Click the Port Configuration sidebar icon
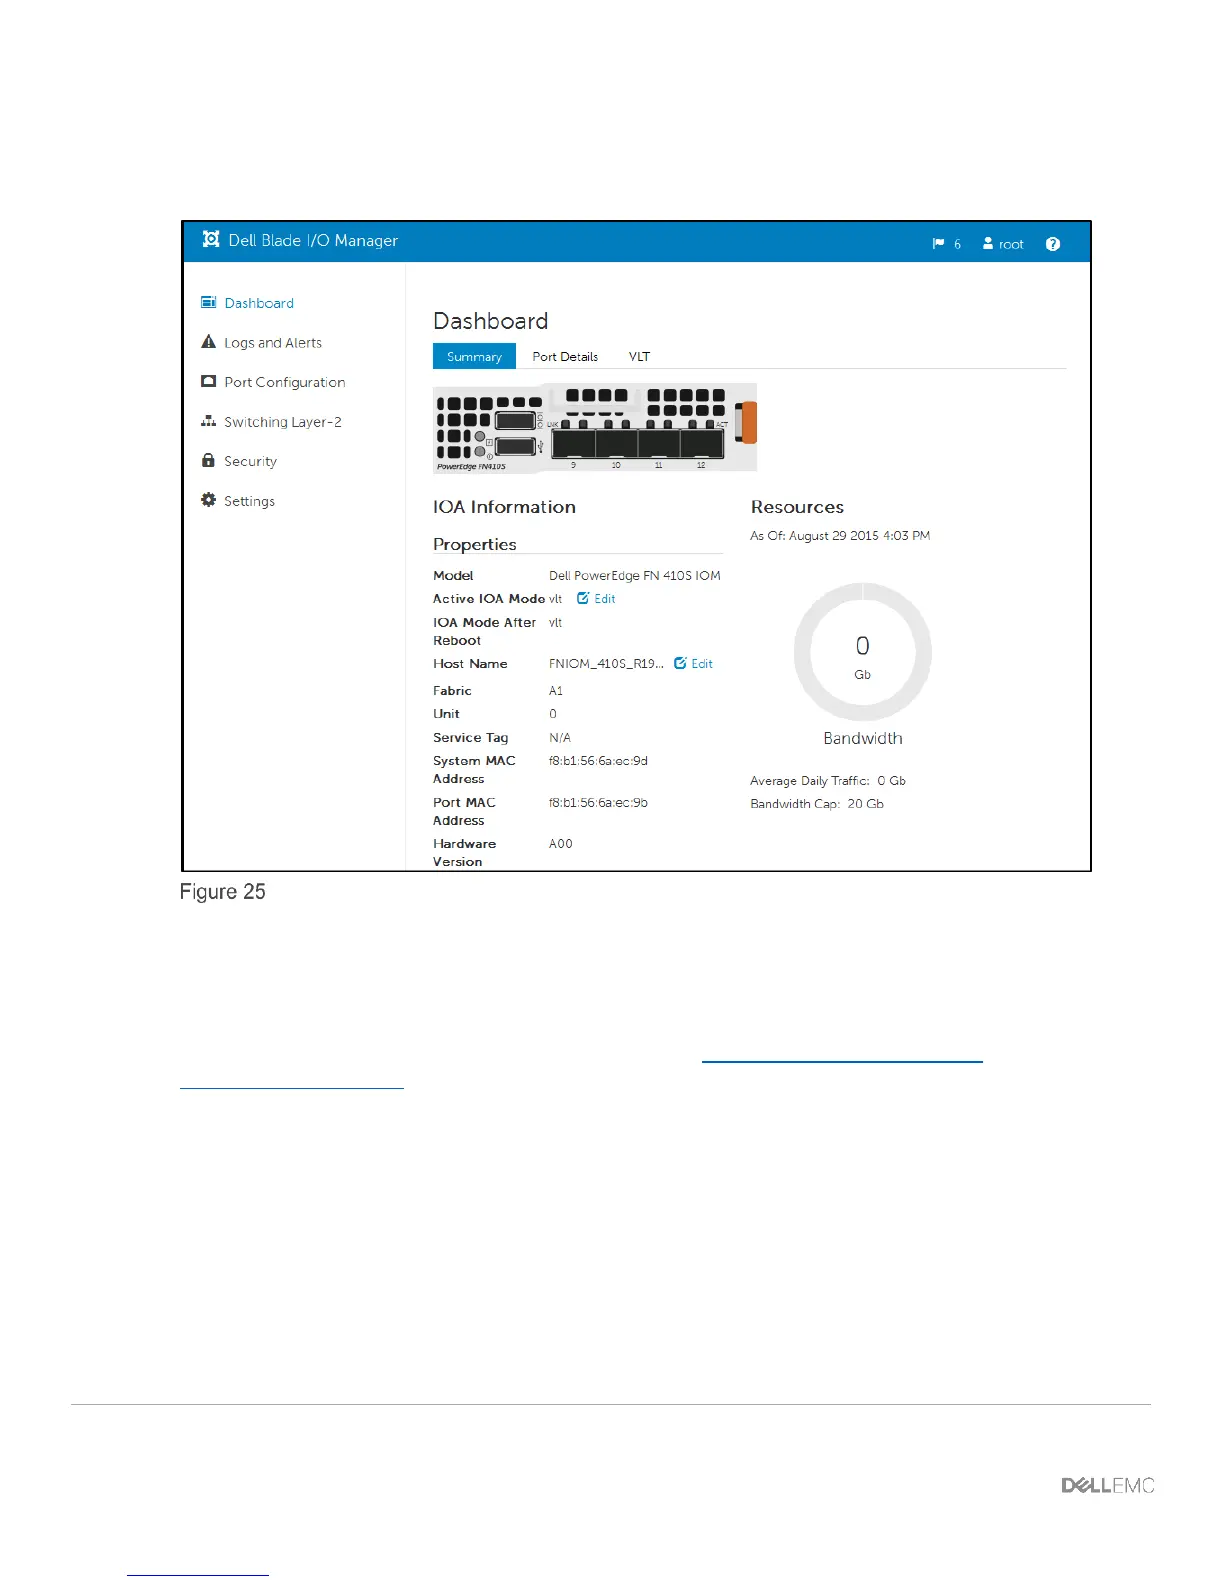 click(208, 381)
